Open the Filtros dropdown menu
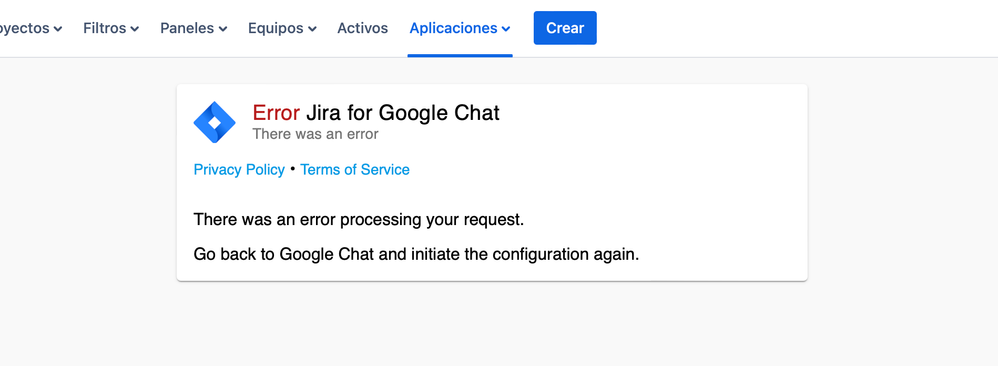Screen dimensions: 998x366 click(x=111, y=28)
